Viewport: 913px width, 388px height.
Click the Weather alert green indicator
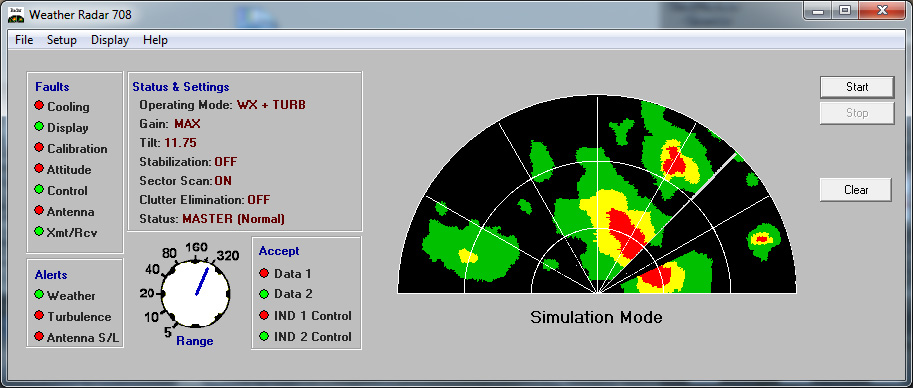click(39, 295)
